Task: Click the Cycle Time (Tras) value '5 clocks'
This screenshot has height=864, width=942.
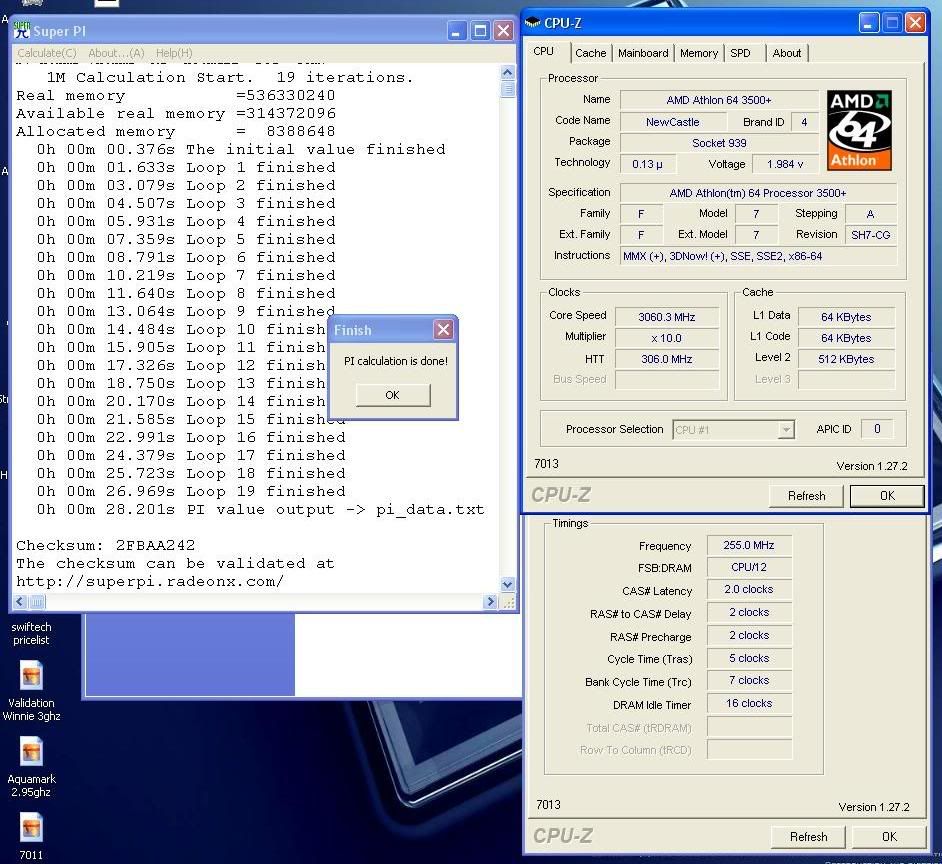Action: click(749, 659)
